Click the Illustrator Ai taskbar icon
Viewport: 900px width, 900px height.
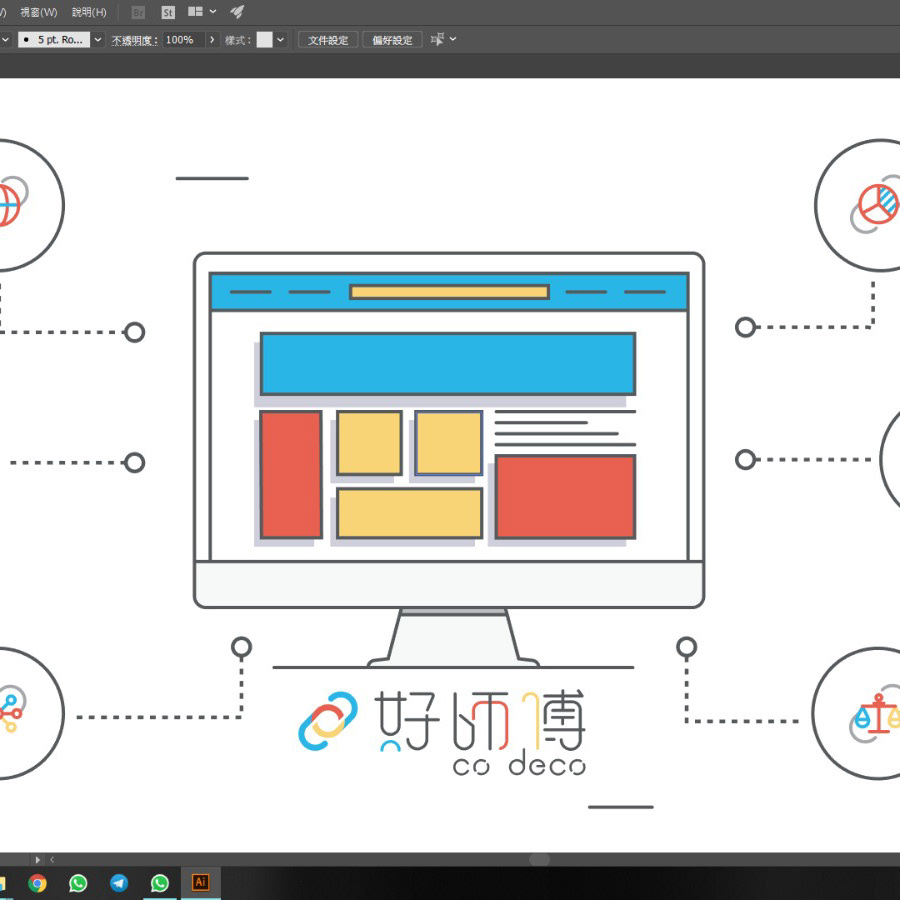pos(200,883)
